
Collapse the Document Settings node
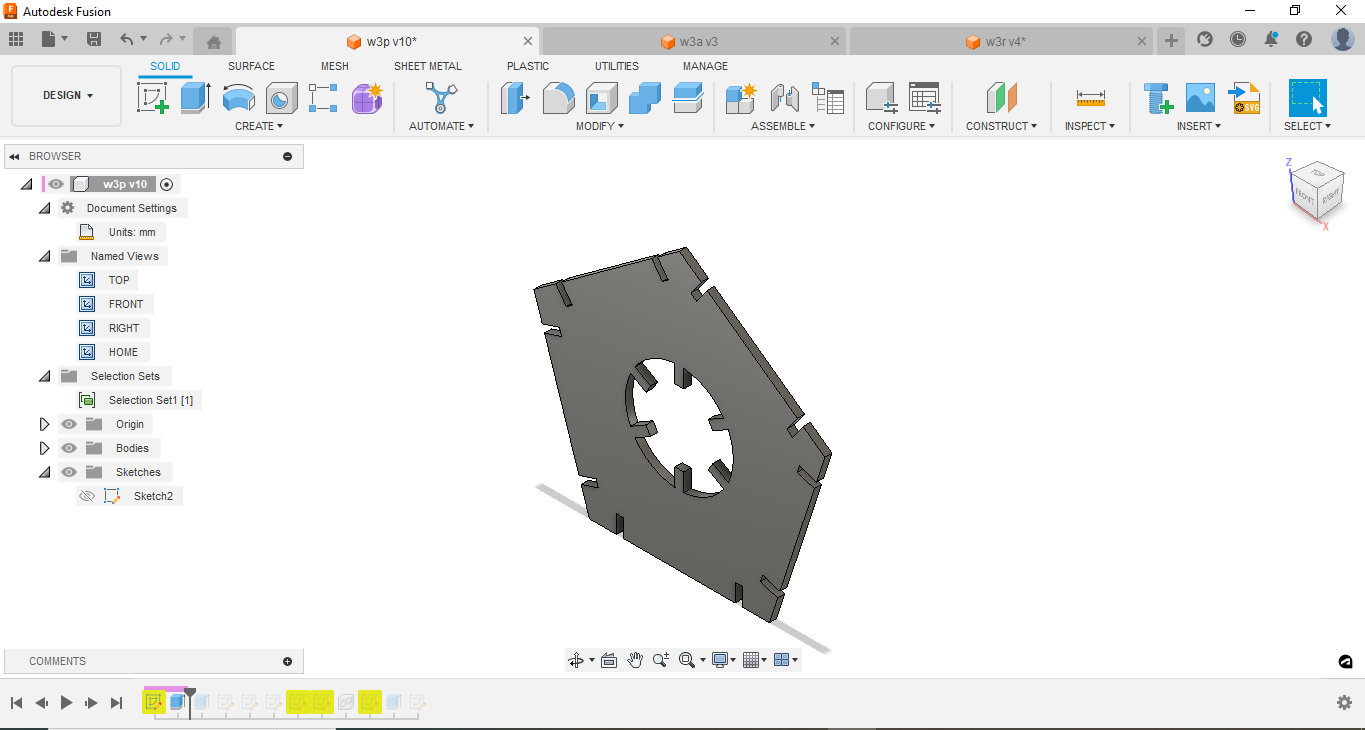pos(44,208)
